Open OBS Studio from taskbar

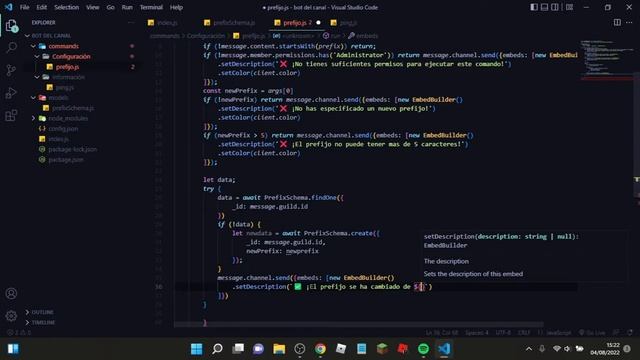point(300,349)
